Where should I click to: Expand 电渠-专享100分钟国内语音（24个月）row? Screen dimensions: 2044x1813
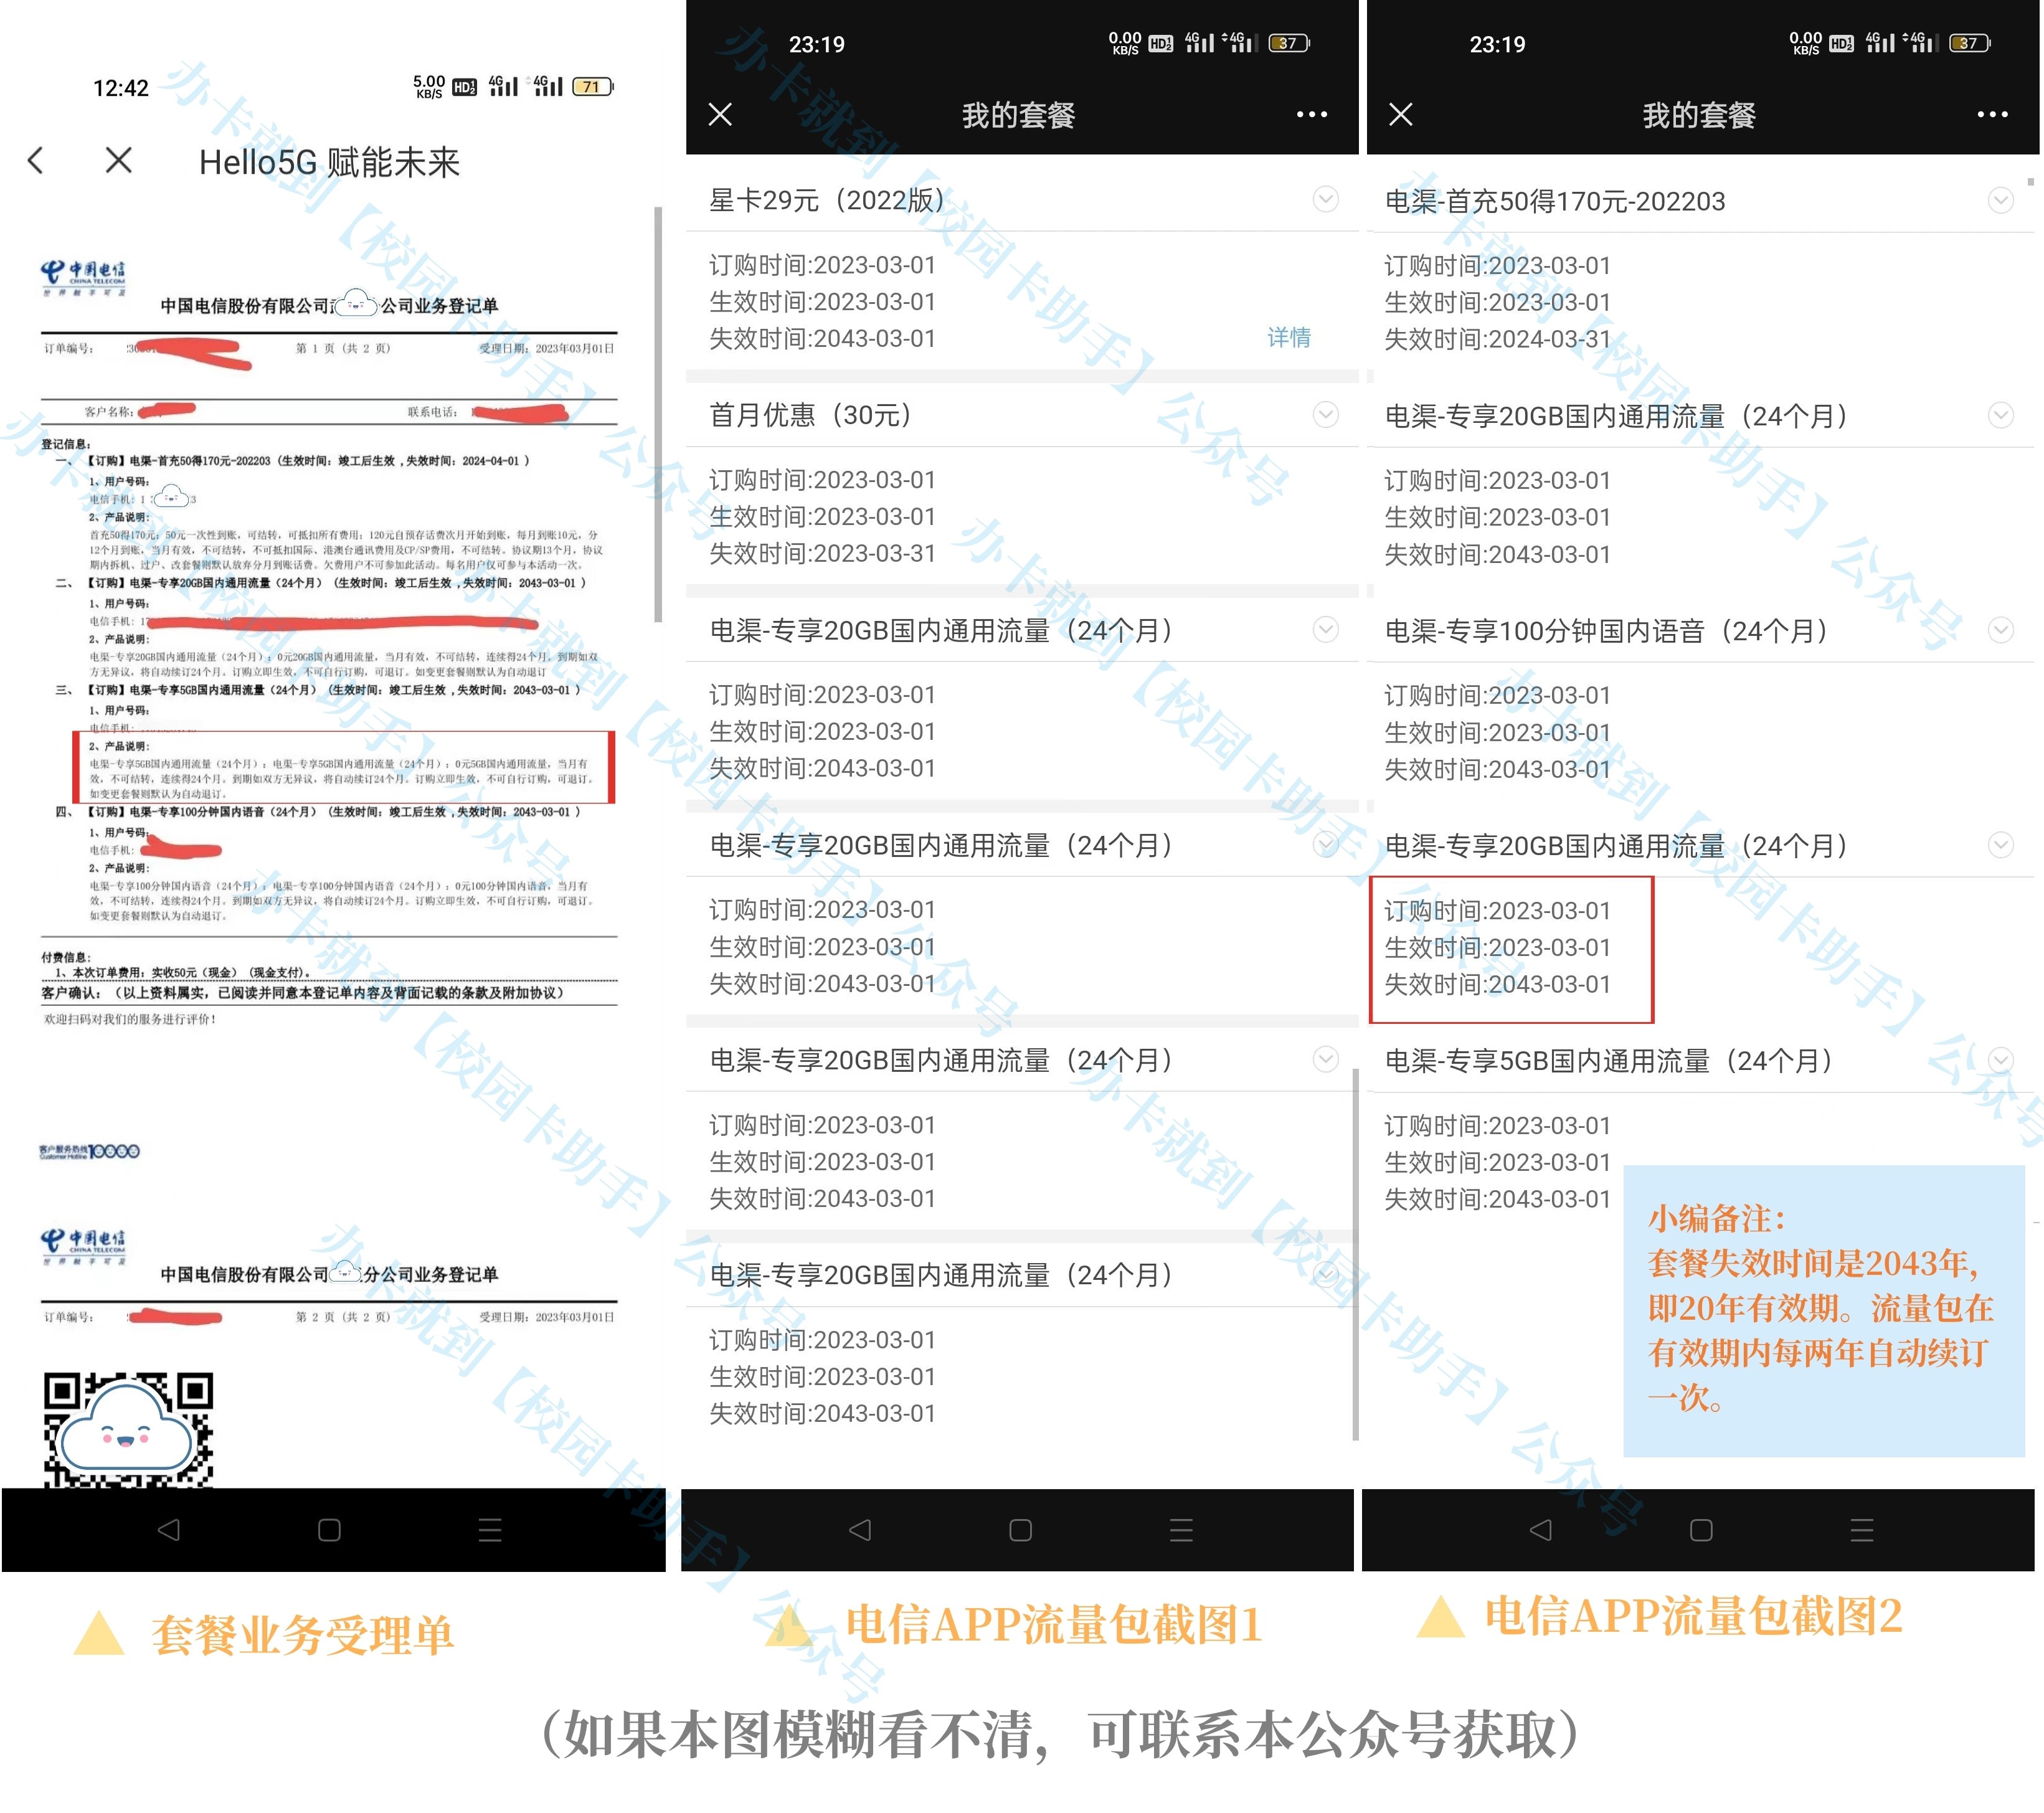pyautogui.click(x=2000, y=629)
